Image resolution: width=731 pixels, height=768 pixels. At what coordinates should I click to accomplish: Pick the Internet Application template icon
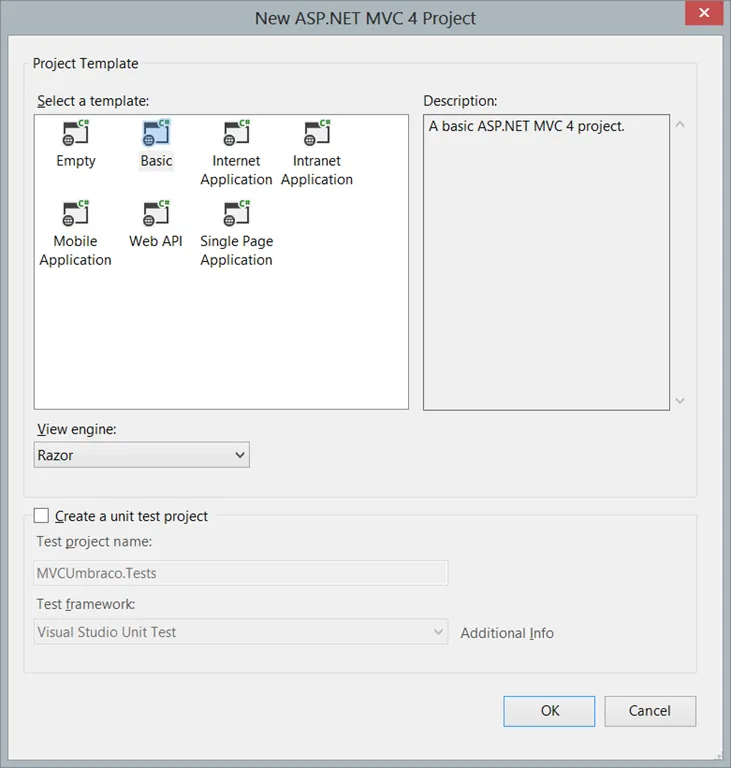coord(236,134)
